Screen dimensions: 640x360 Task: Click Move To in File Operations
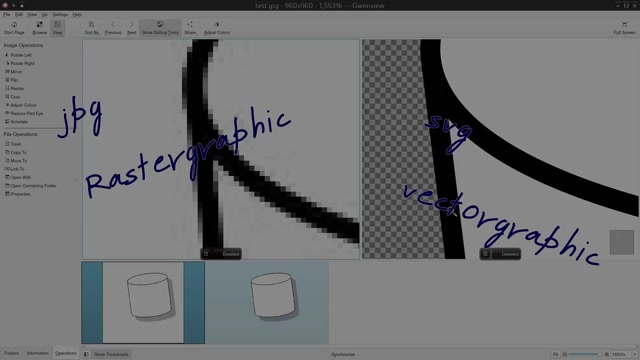(x=16, y=160)
